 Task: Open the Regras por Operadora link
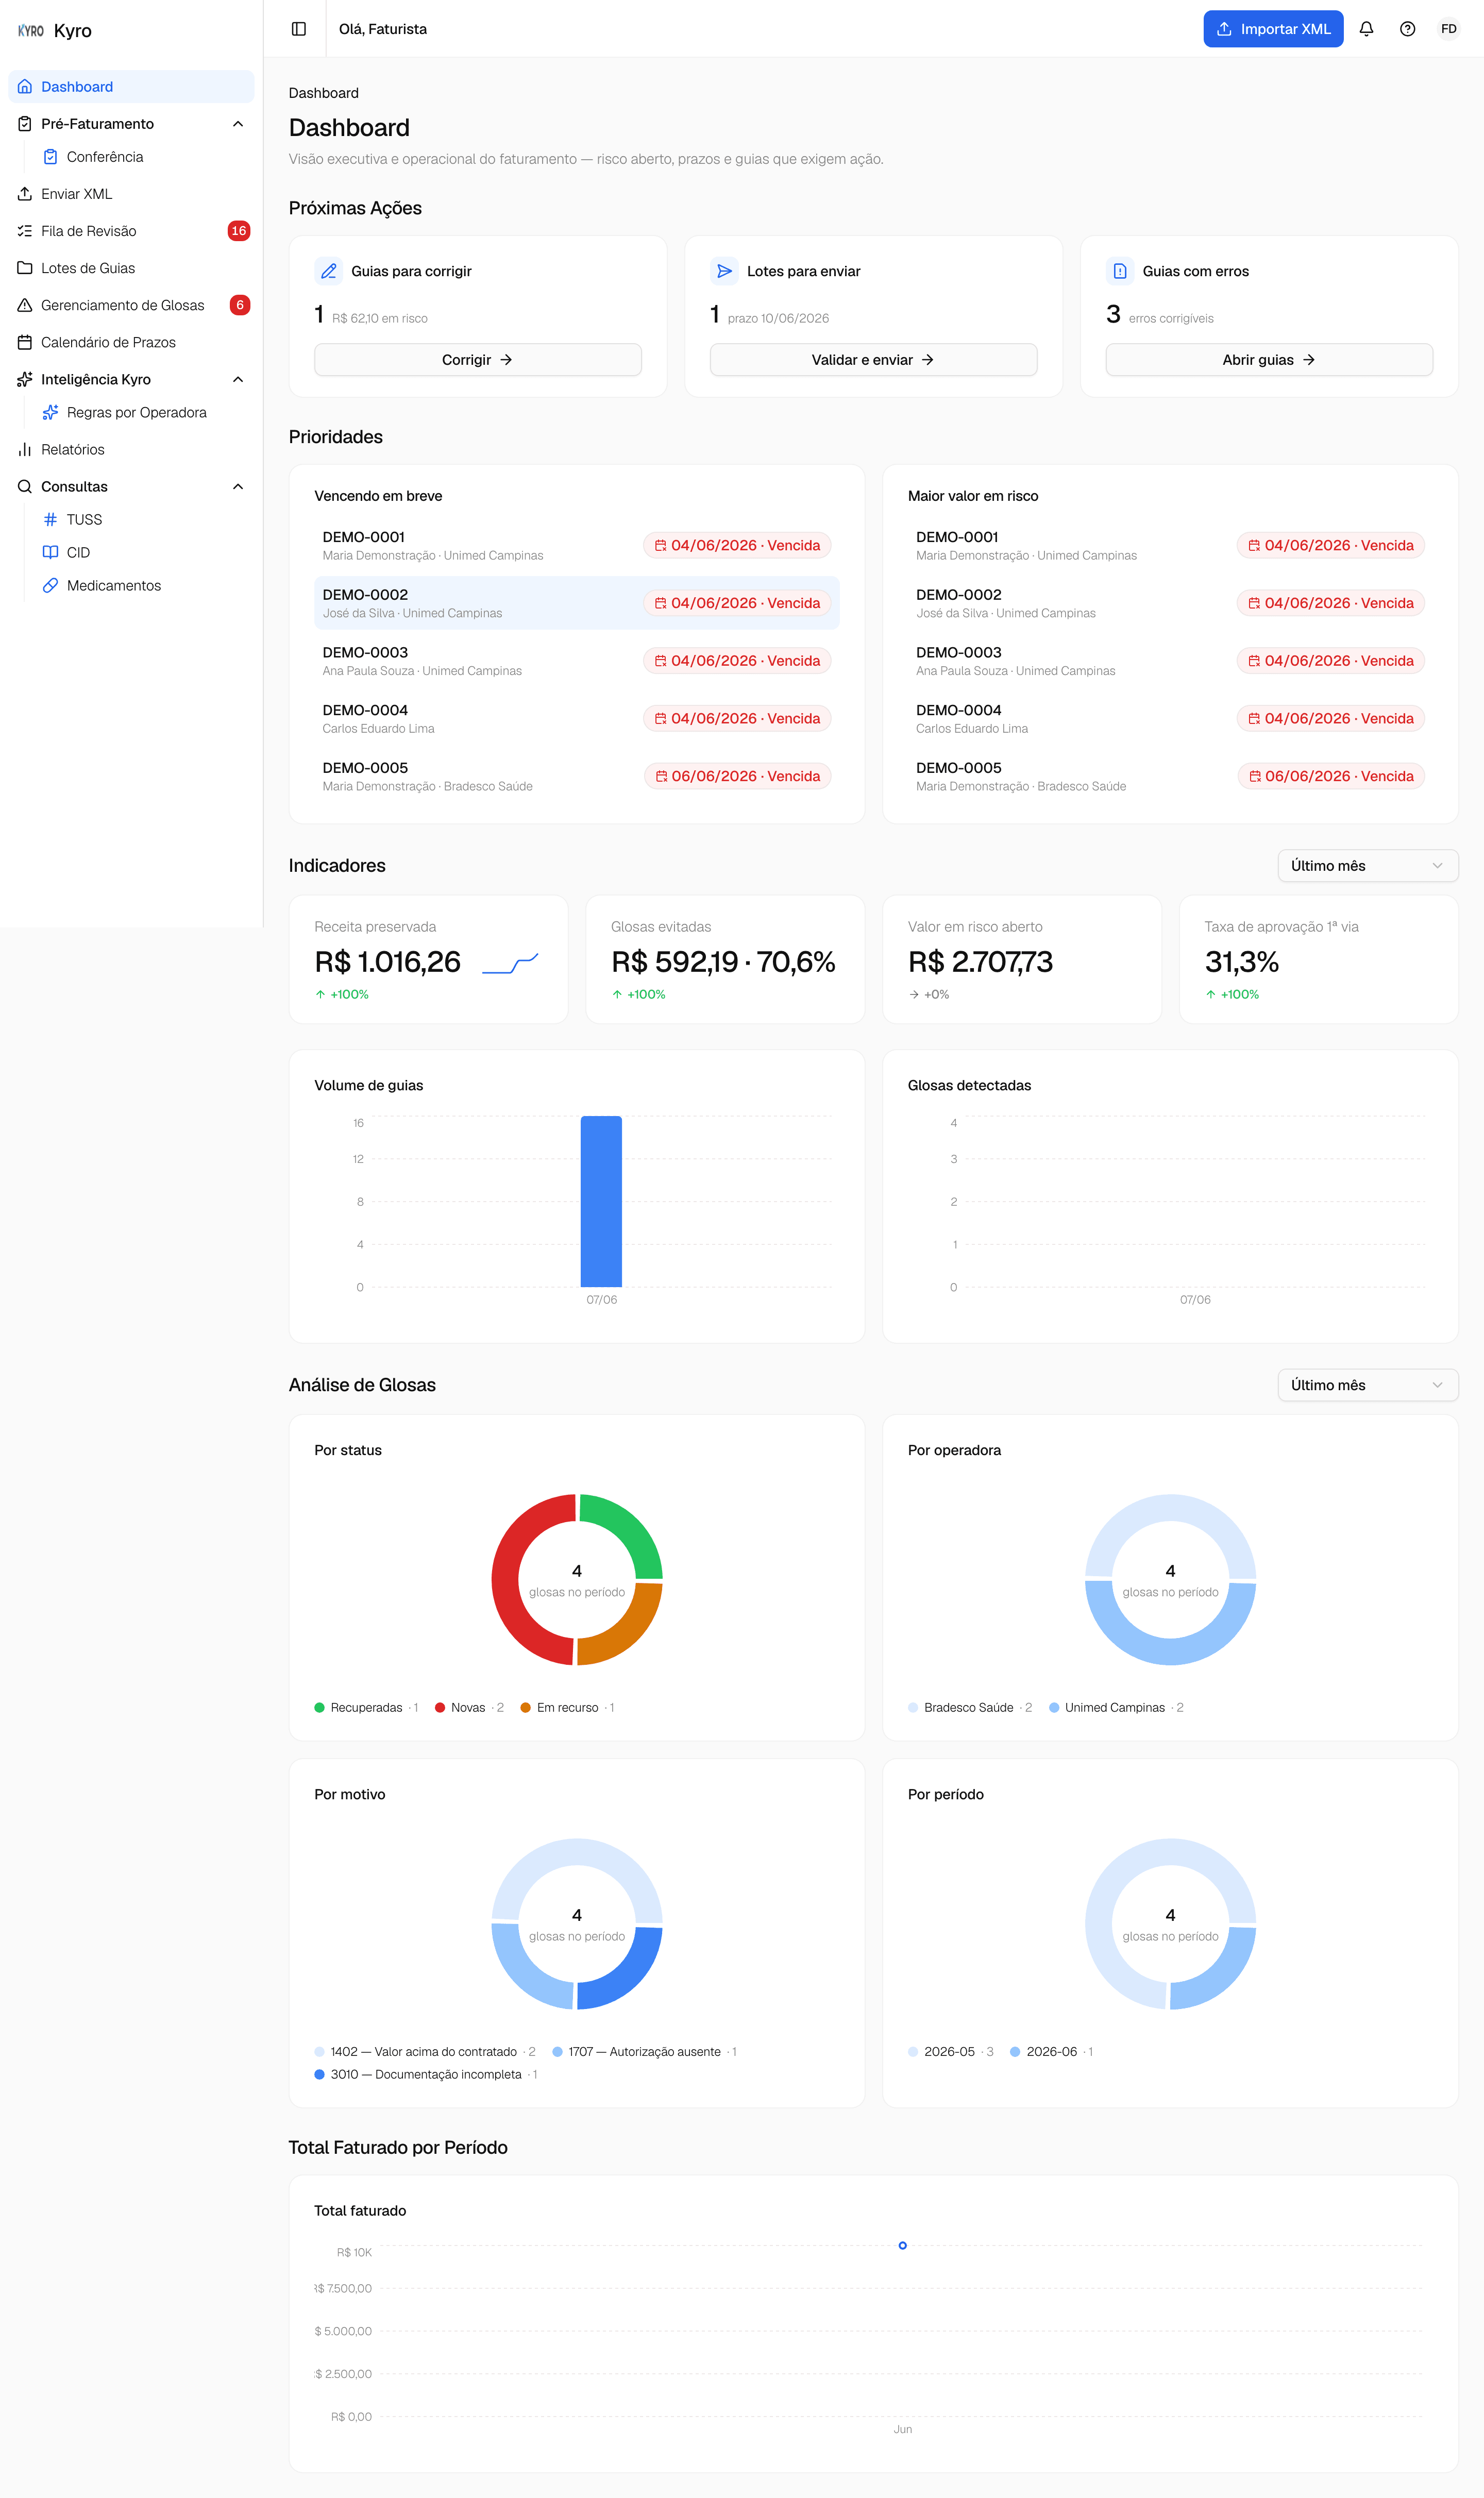point(143,412)
